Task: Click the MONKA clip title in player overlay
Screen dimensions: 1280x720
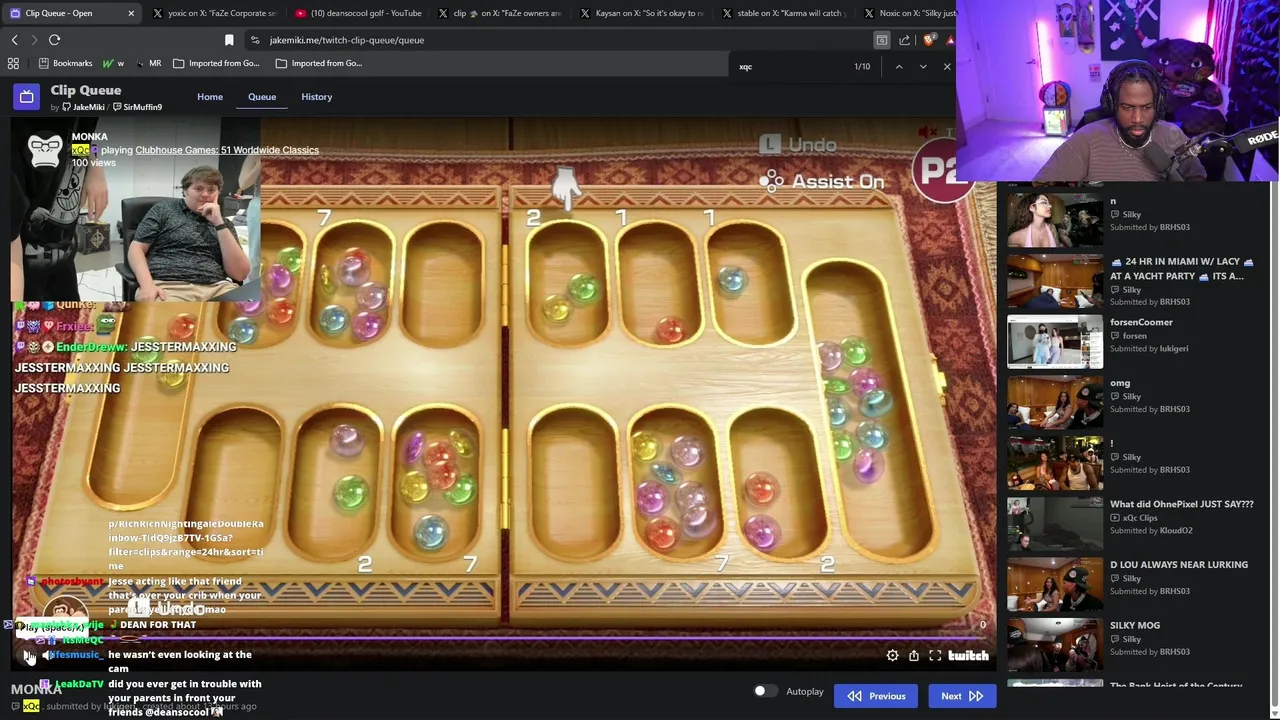Action: pos(89,137)
